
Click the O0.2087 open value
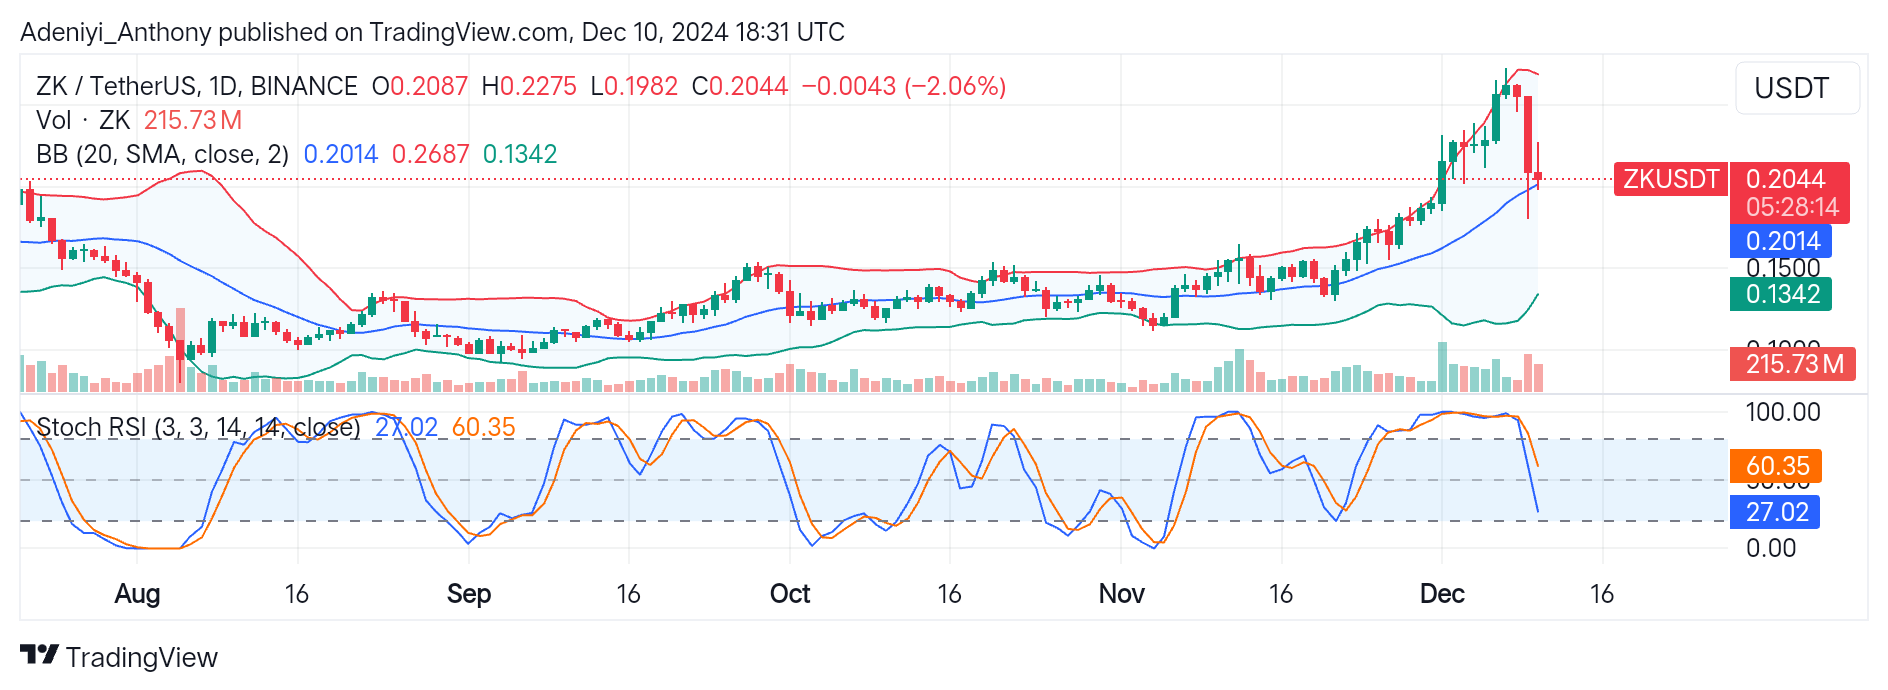(x=420, y=86)
